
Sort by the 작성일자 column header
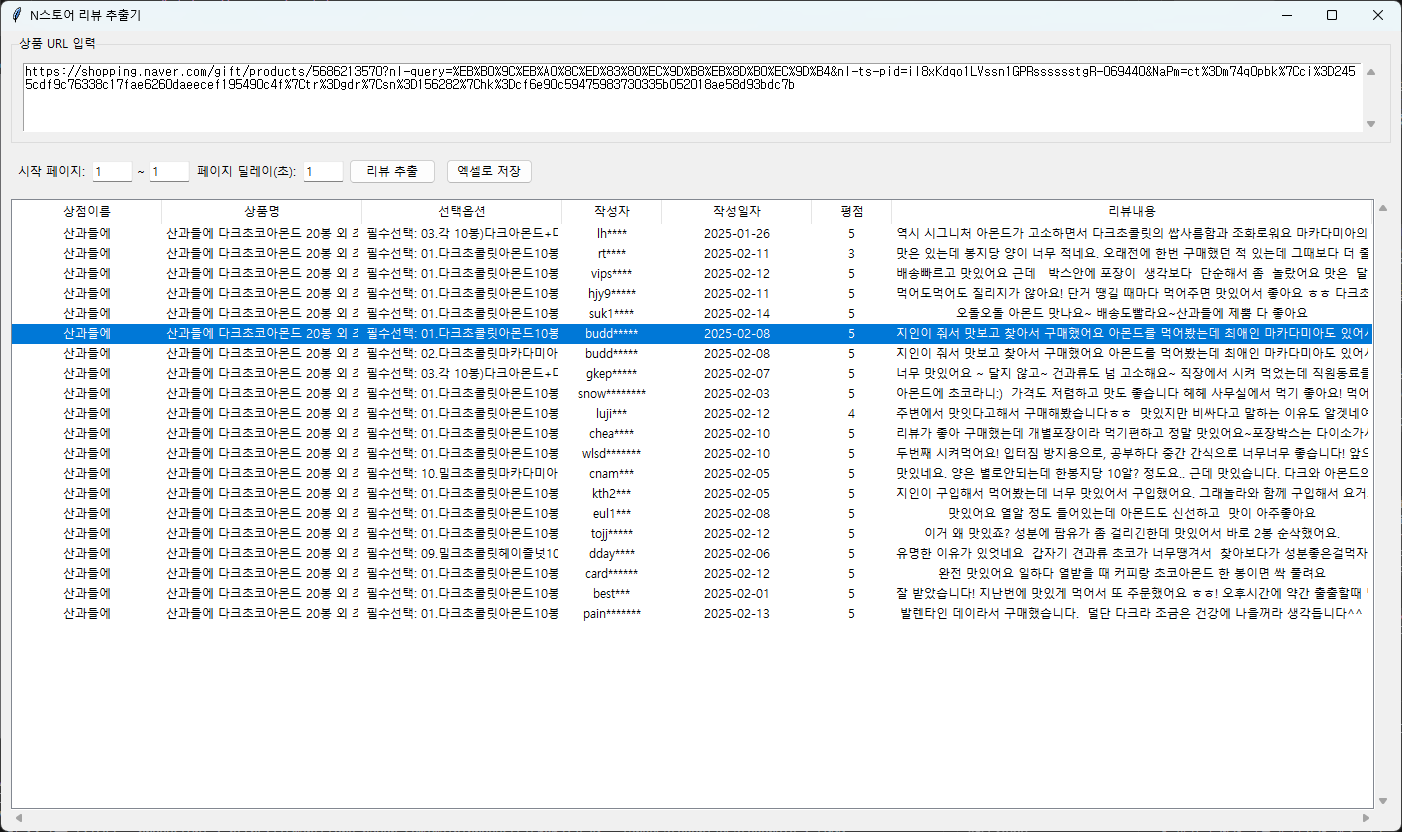(x=736, y=212)
